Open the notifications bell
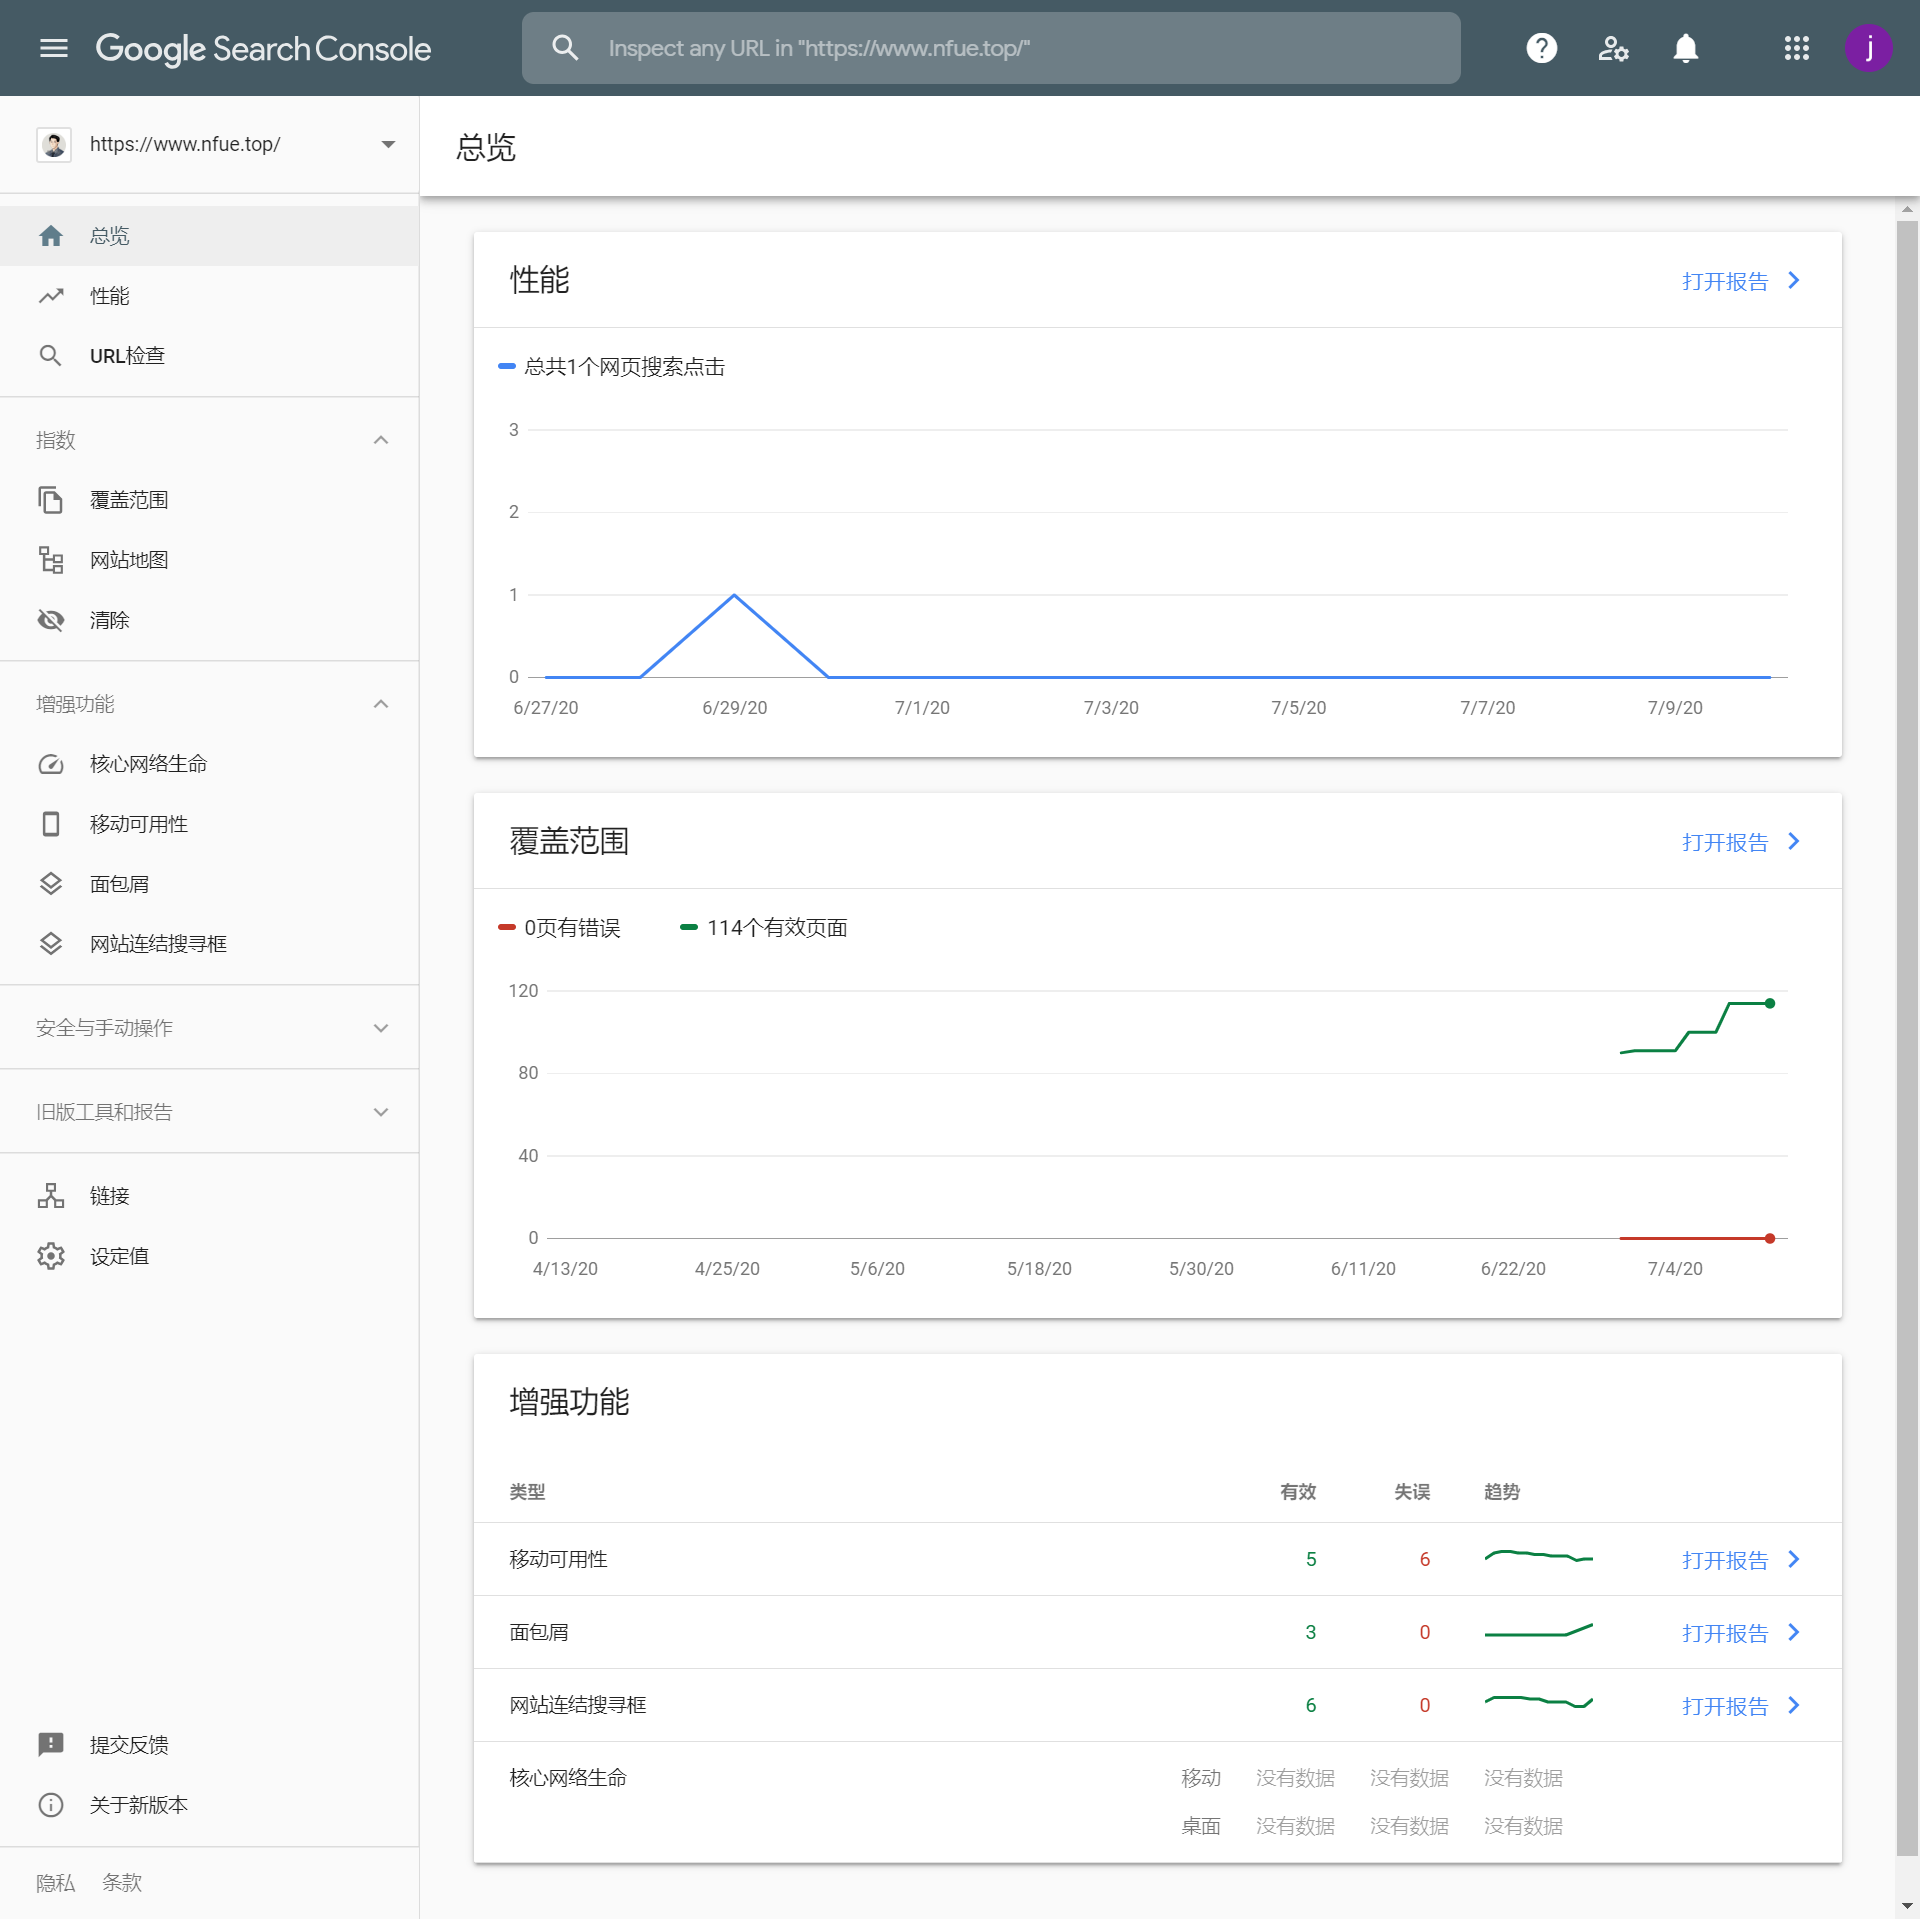 click(x=1685, y=48)
